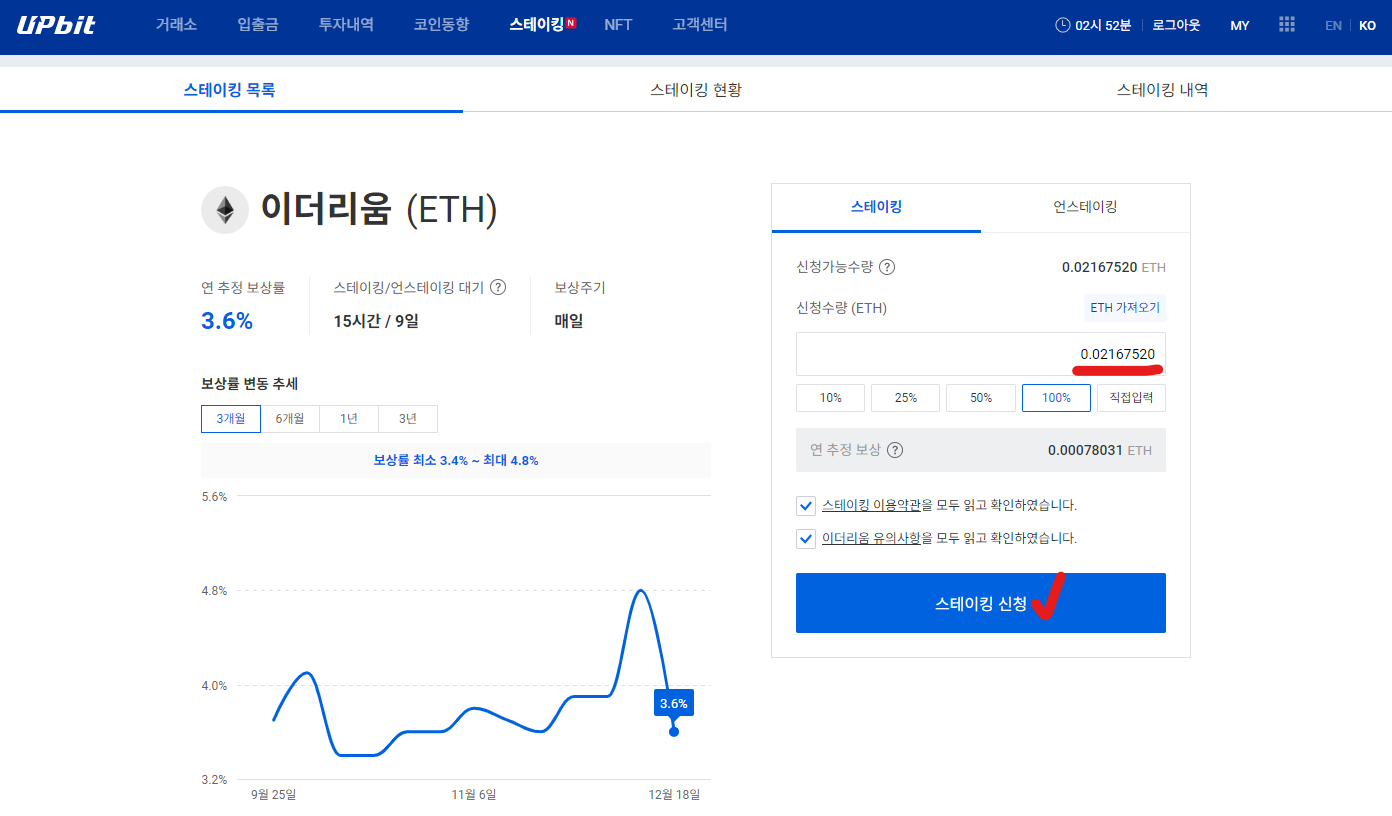Switch to the 스테이킹 현황 tab
Screen dimensions: 1392x816
tap(696, 90)
